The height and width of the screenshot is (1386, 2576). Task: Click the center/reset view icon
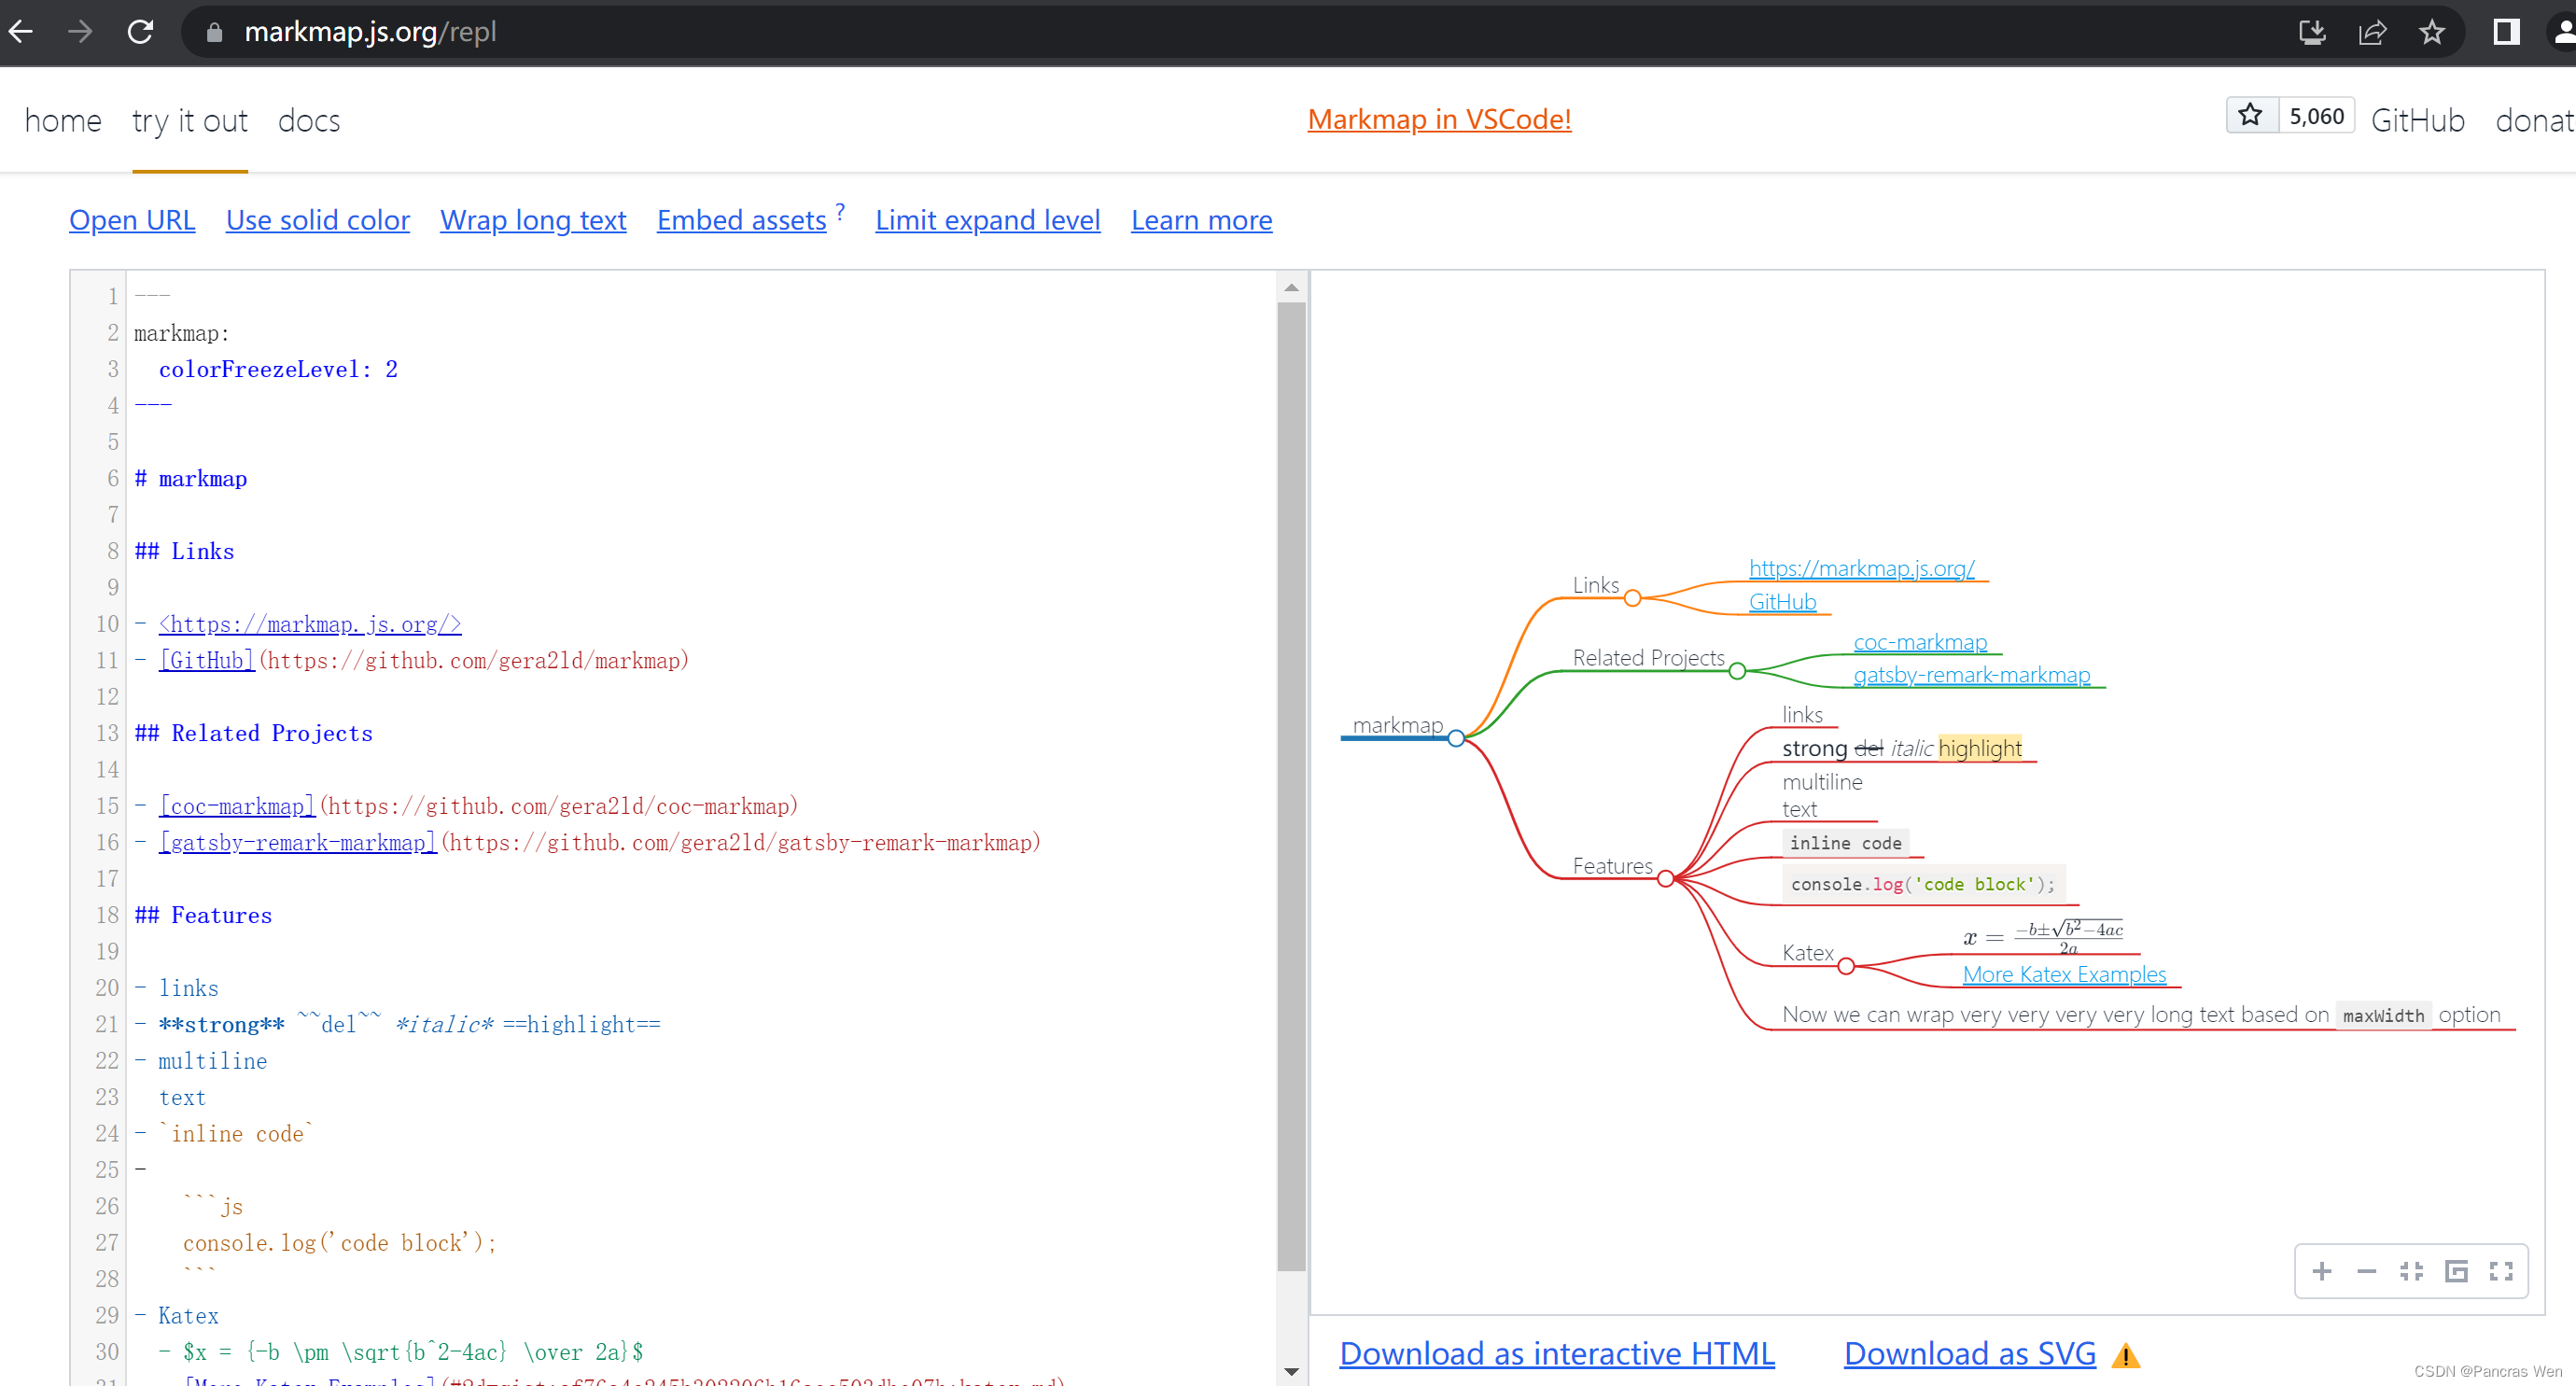tap(2414, 1268)
